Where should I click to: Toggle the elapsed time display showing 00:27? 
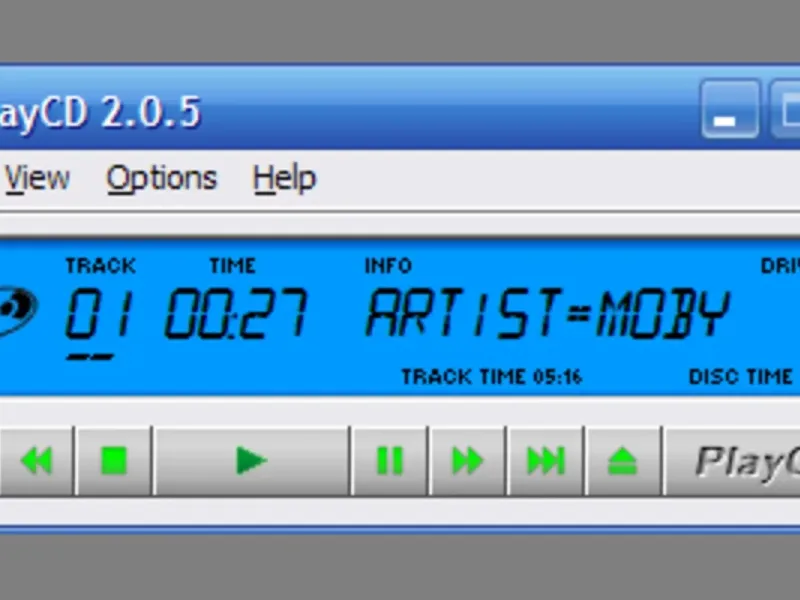pos(236,312)
